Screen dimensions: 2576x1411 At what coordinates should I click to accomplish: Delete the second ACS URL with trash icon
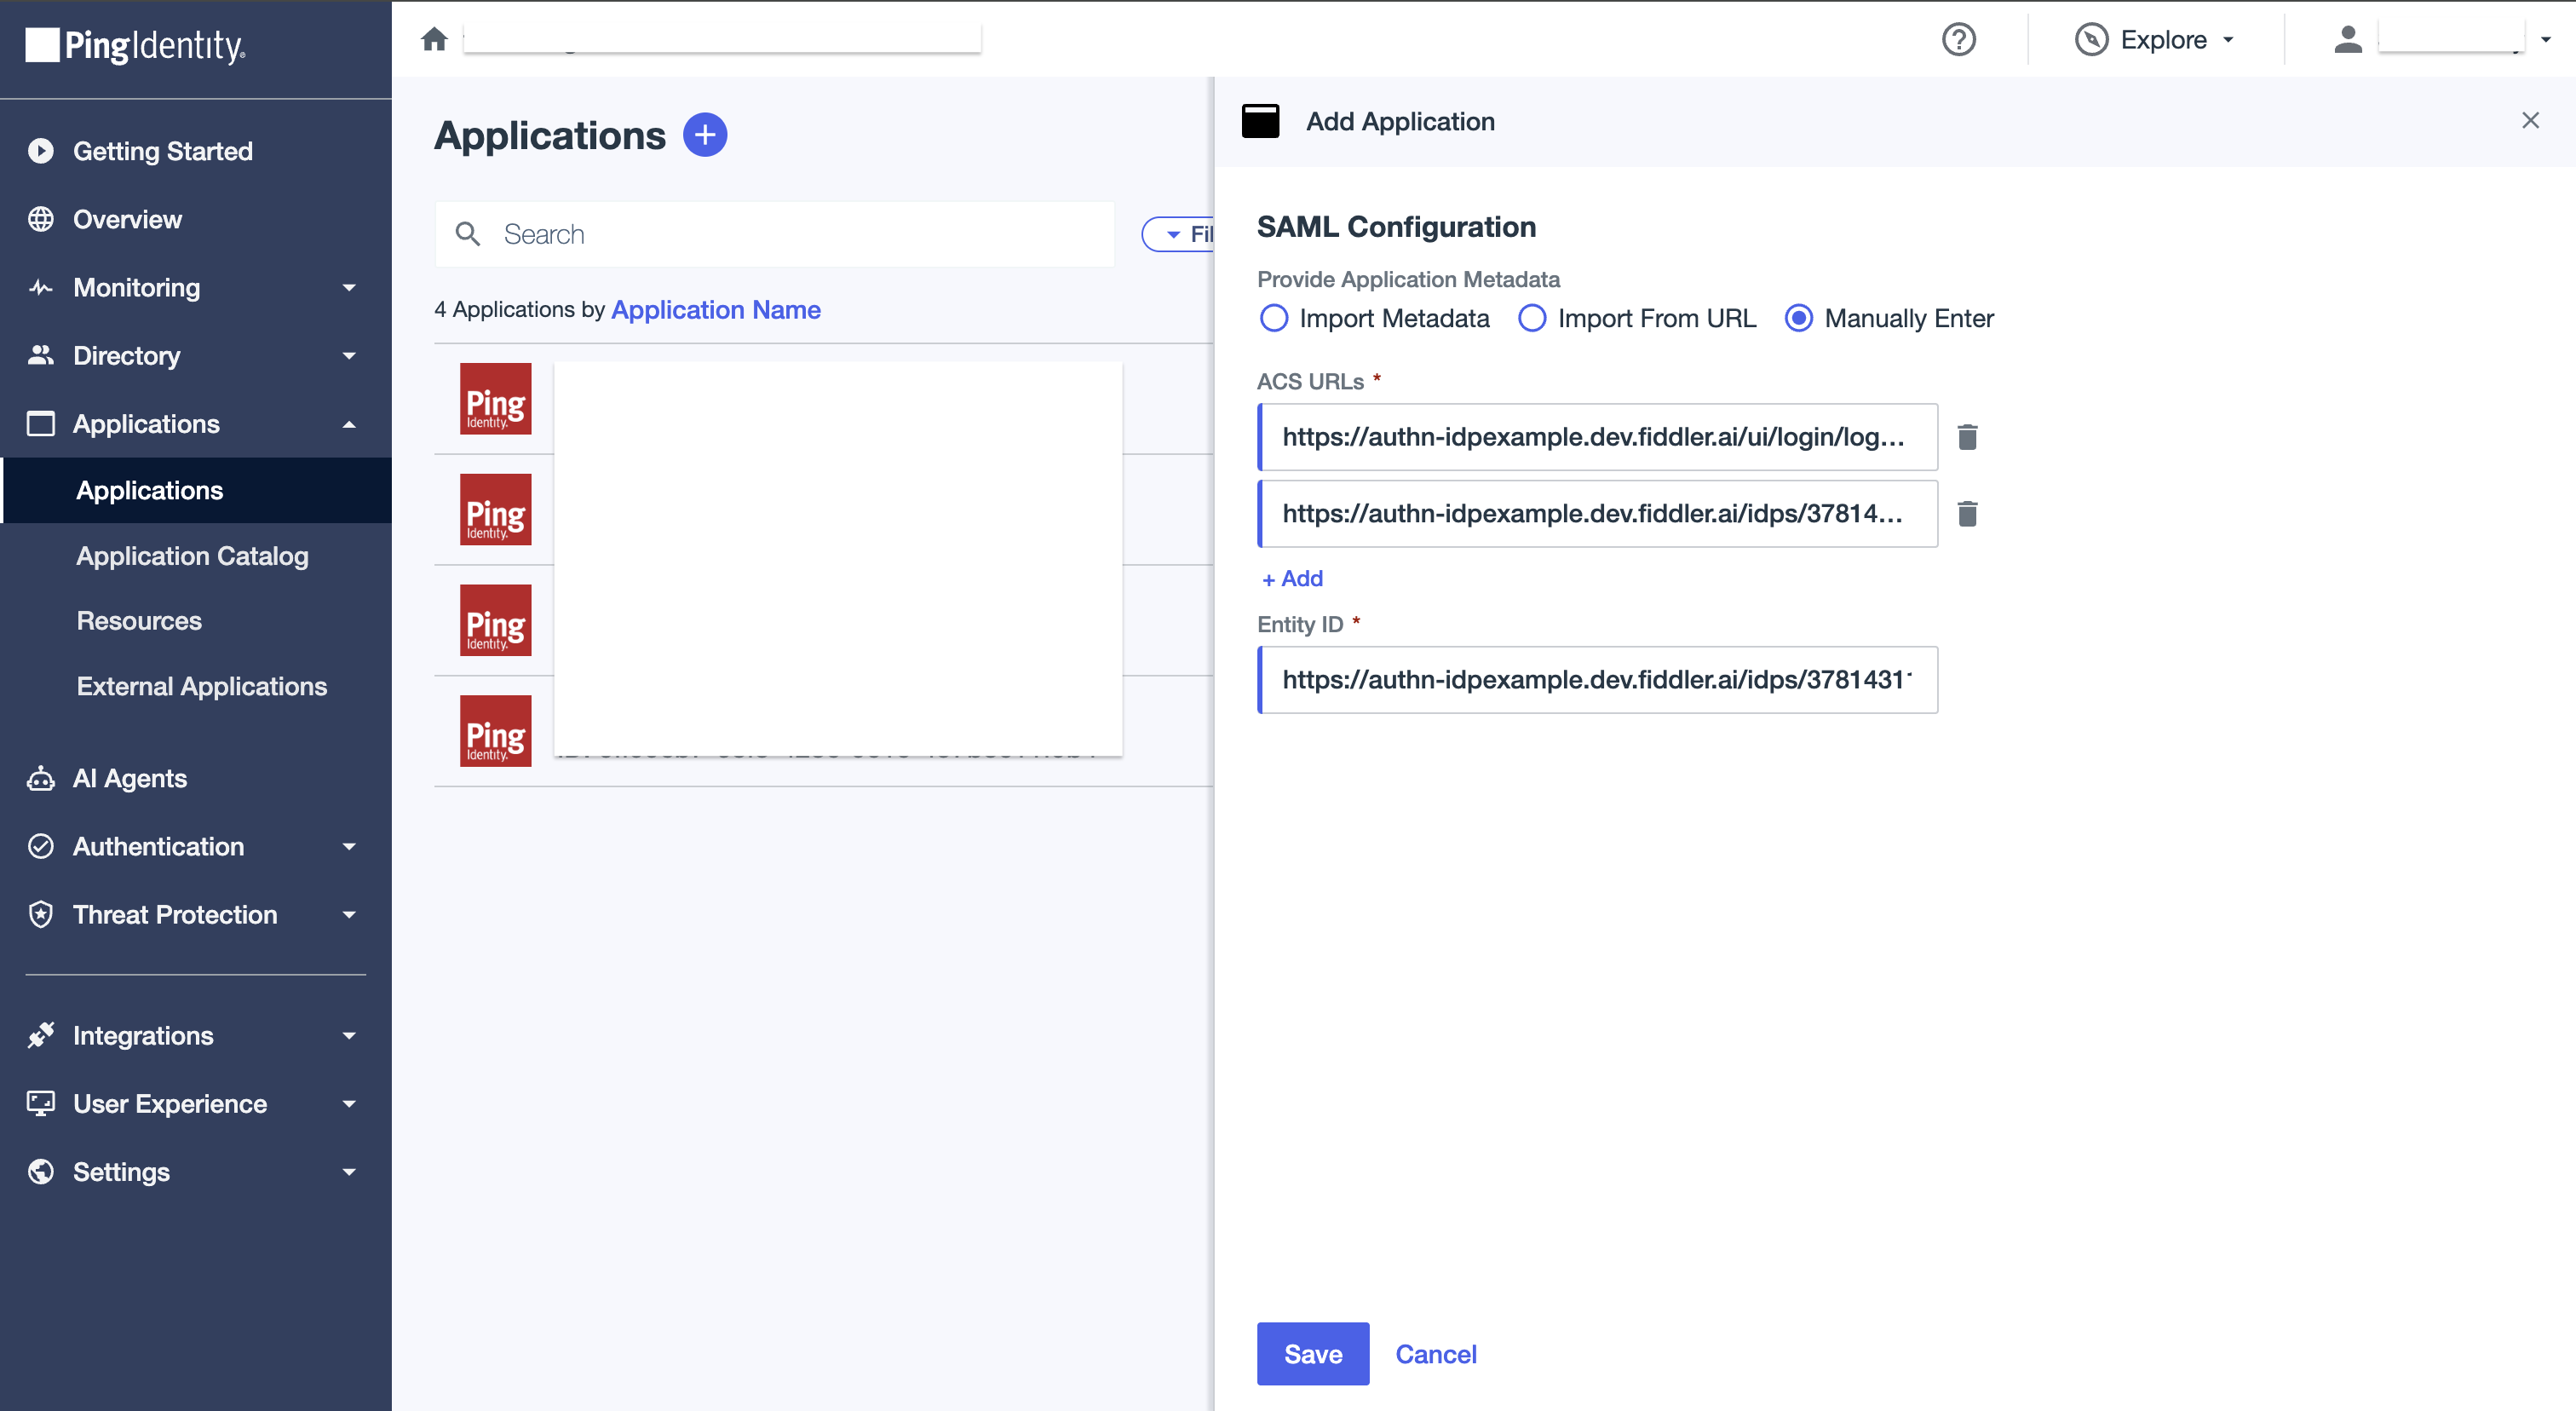(x=1967, y=514)
